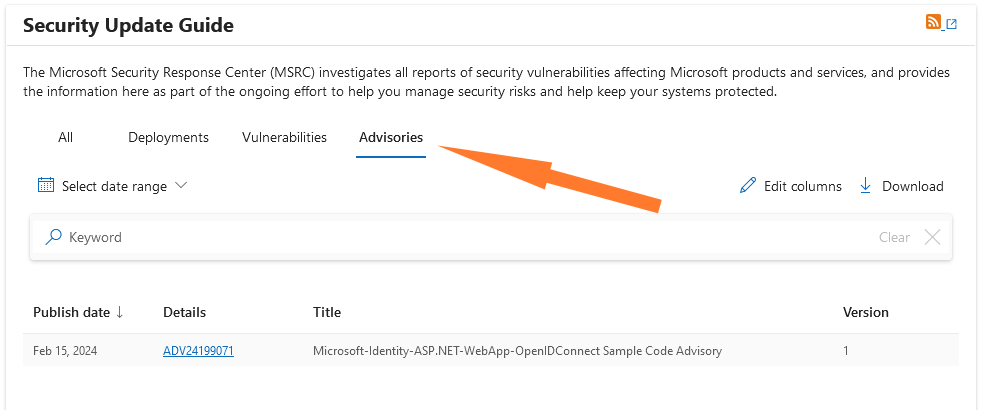This screenshot has height=410, width=981.
Task: Switch to the All tab
Action: point(65,137)
